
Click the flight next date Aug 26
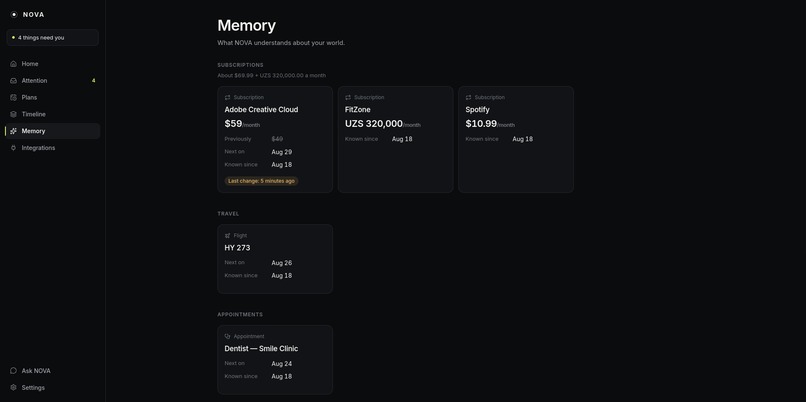282,263
